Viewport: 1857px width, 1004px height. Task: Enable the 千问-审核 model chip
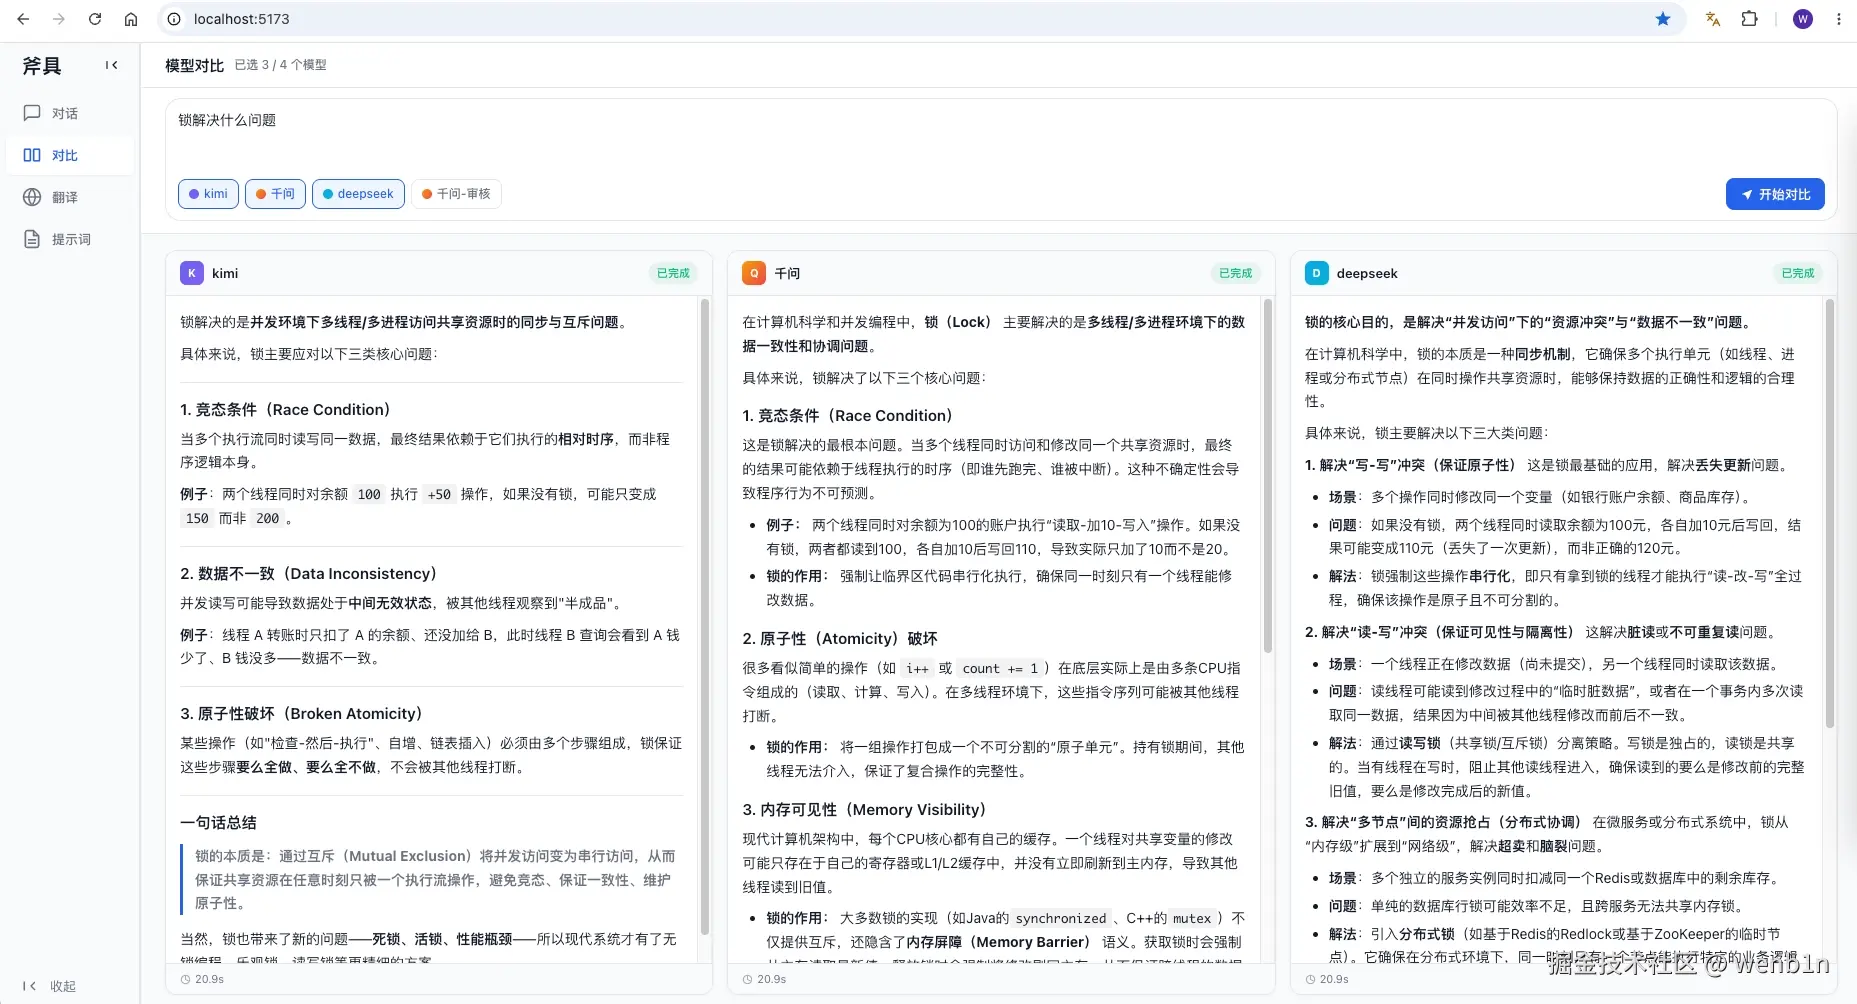[456, 194]
